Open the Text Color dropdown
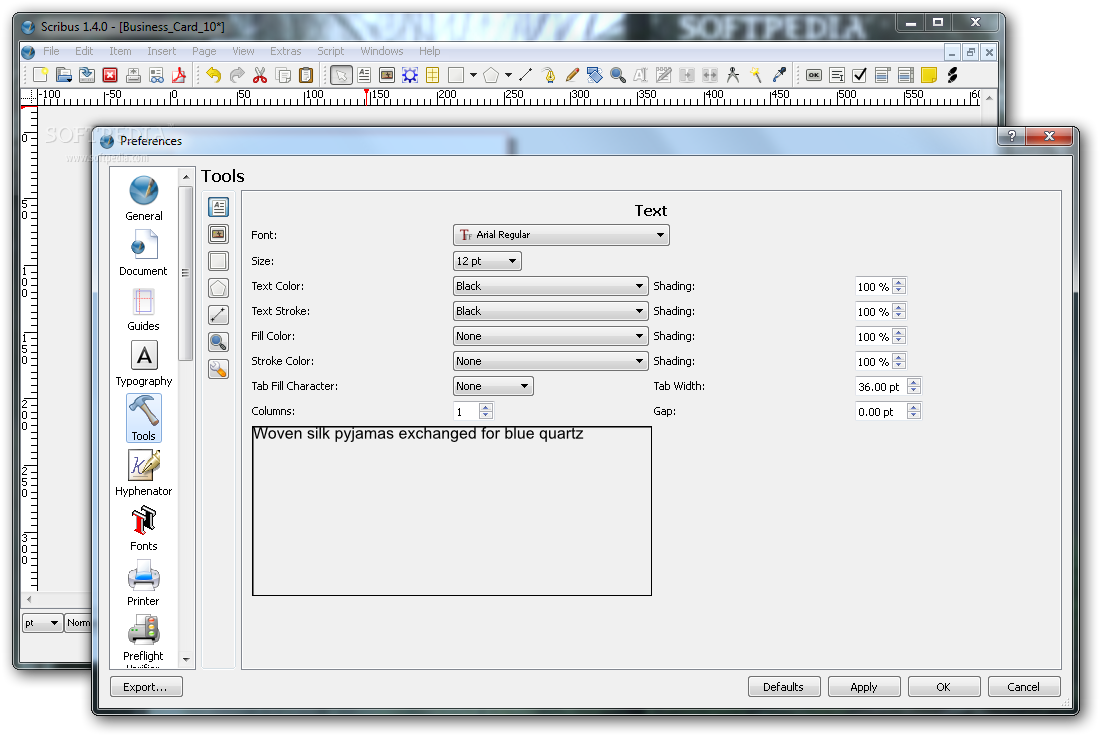This screenshot has height=736, width=1100. [551, 286]
